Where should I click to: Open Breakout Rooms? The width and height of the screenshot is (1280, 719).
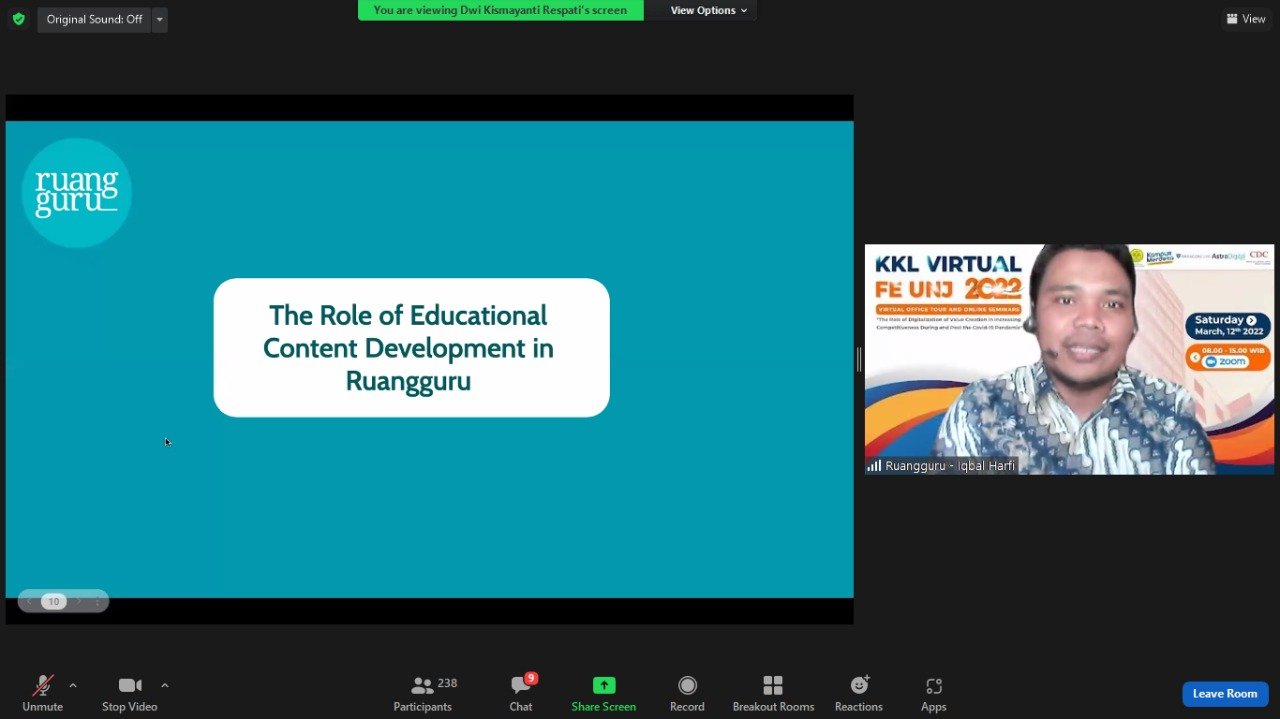pos(773,693)
